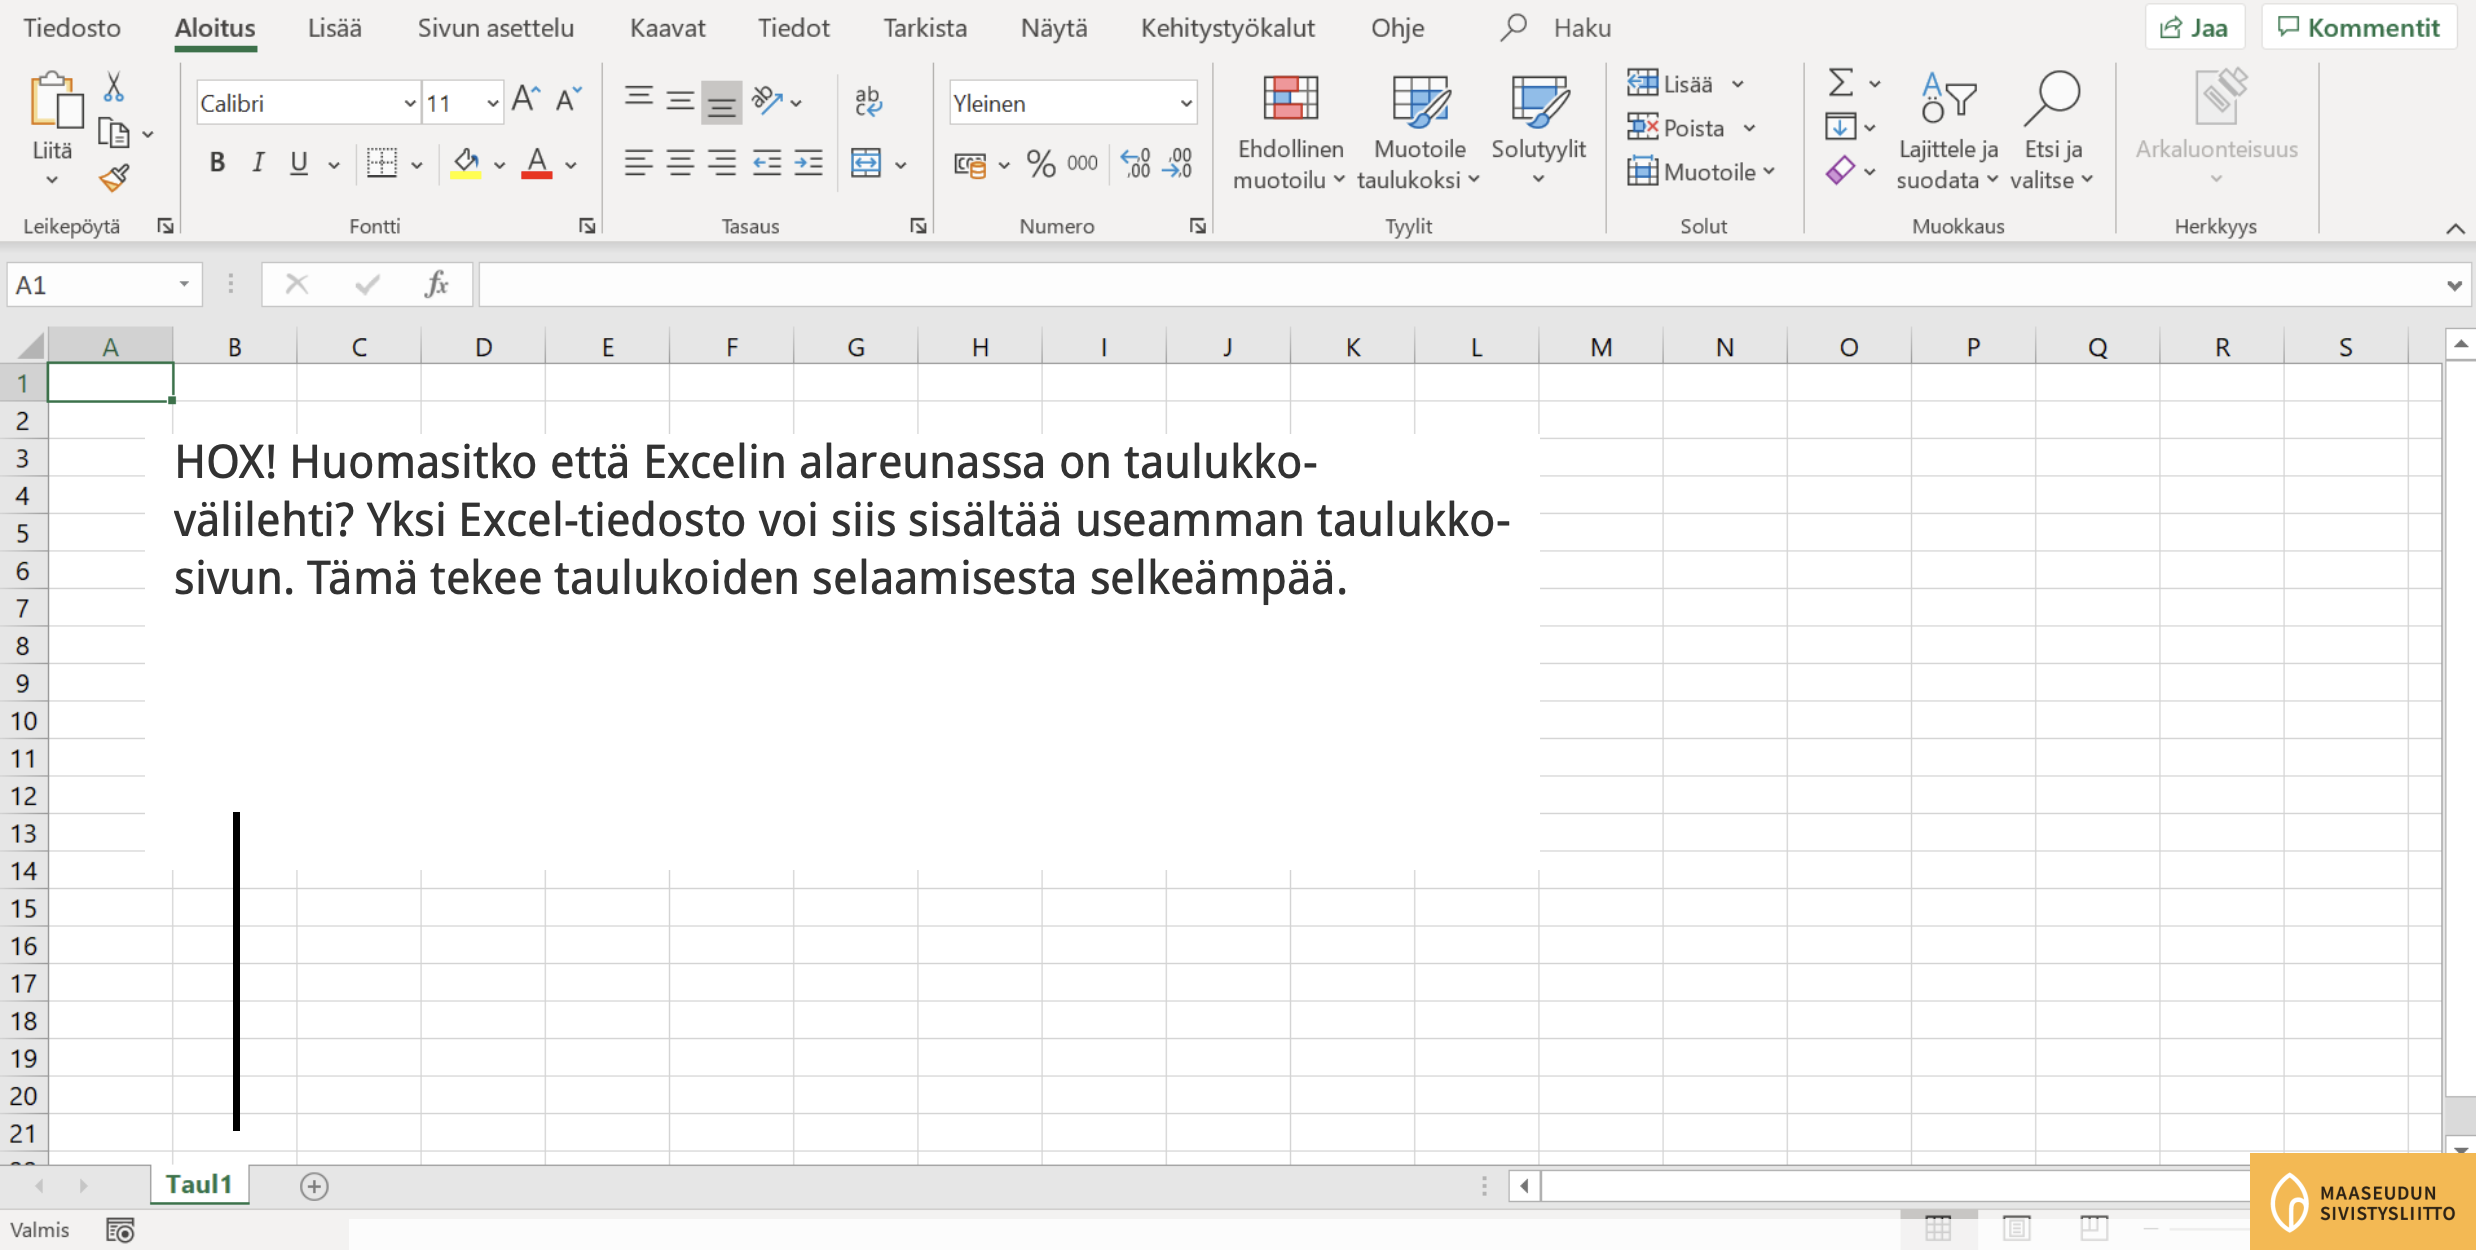Image resolution: width=2476 pixels, height=1250 pixels.
Task: Click the wrap text icon
Action: click(x=868, y=101)
